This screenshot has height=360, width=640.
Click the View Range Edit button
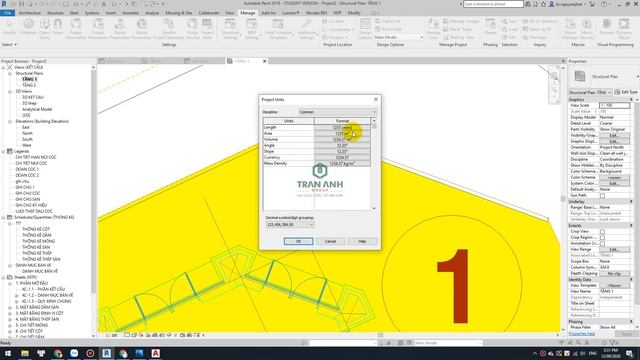click(x=614, y=249)
